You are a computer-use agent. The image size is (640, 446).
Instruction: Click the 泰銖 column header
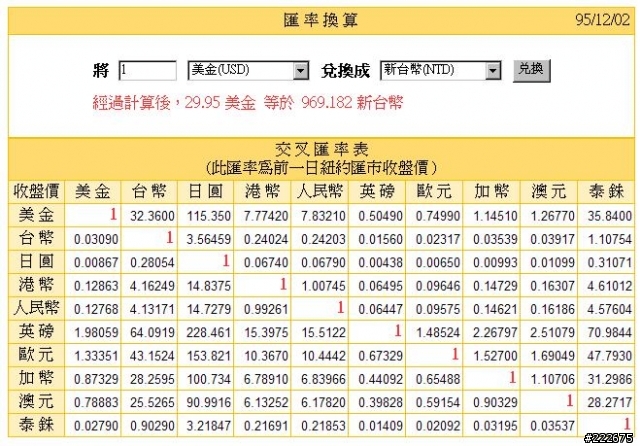[x=606, y=191]
